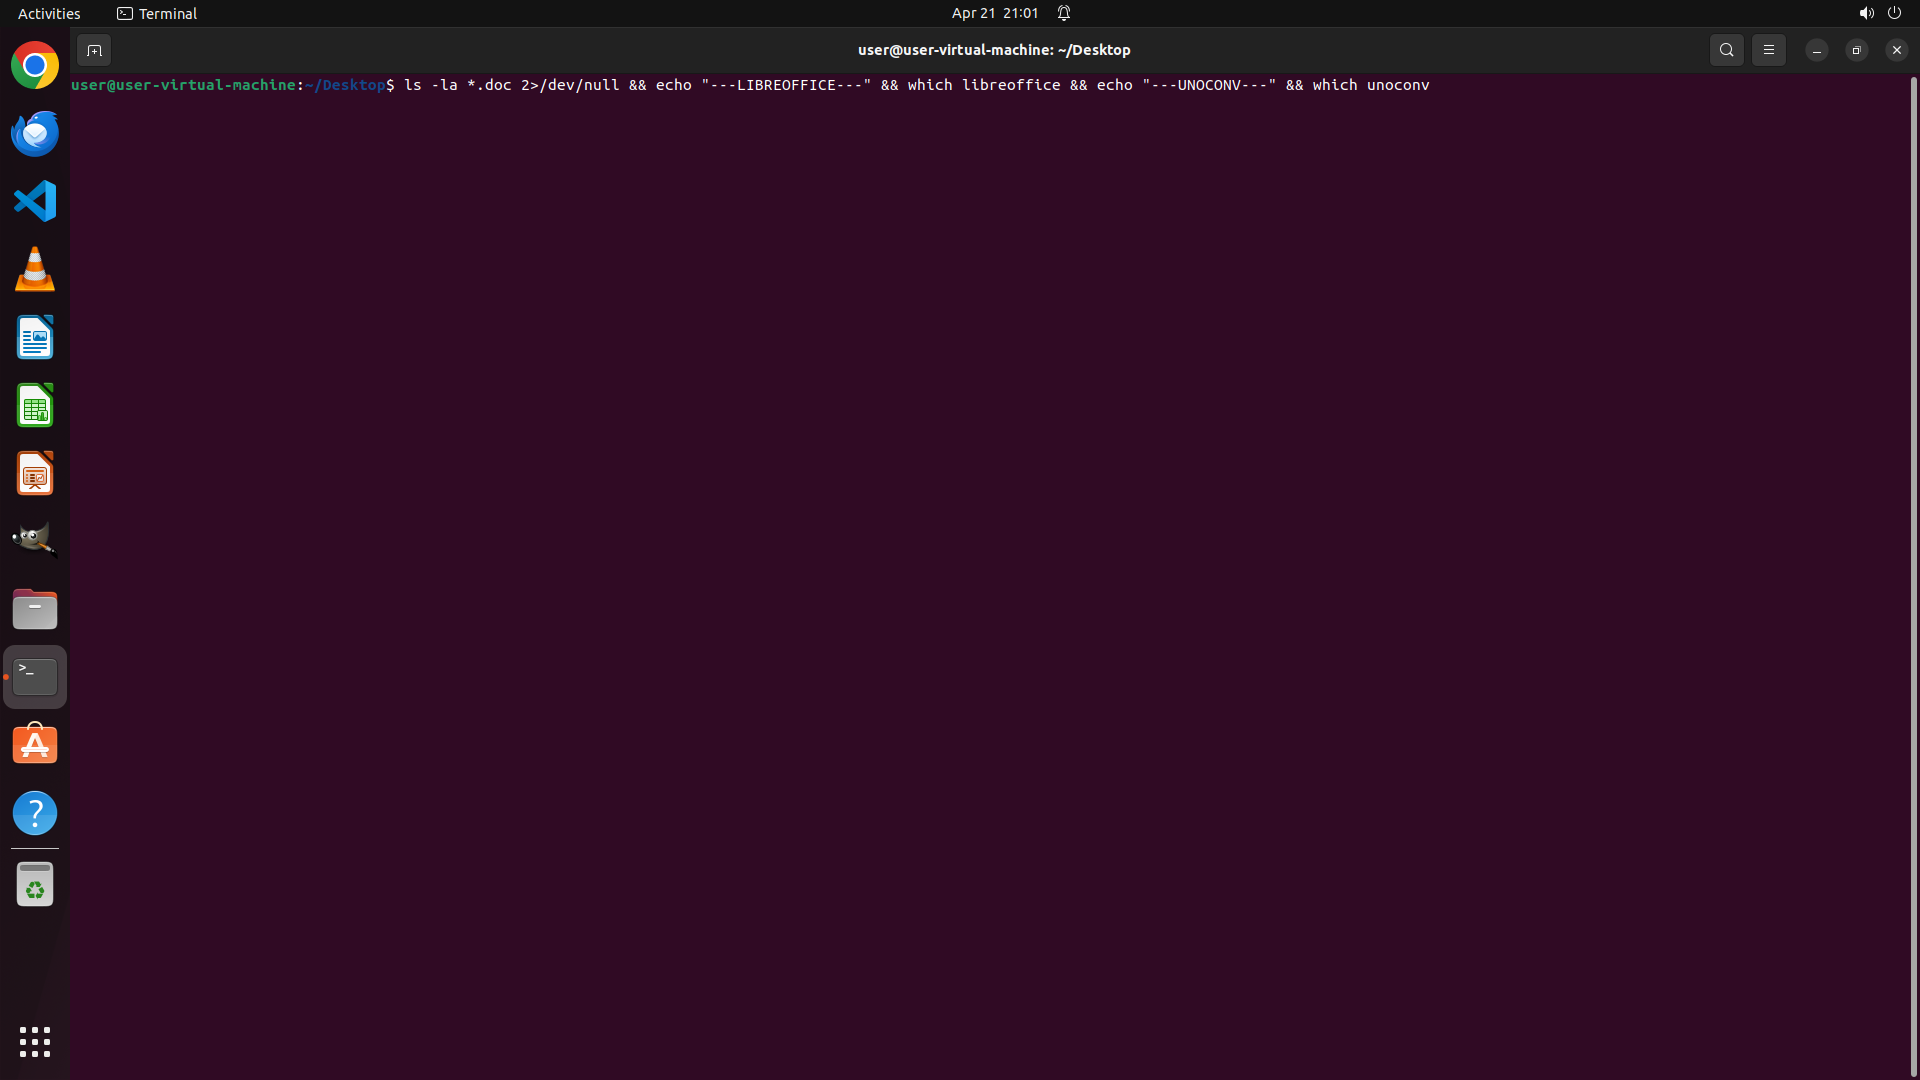Screen dimensions: 1920x1080
Task: Launch LibreOffice Writer from the dock
Action: pyautogui.click(x=35, y=338)
